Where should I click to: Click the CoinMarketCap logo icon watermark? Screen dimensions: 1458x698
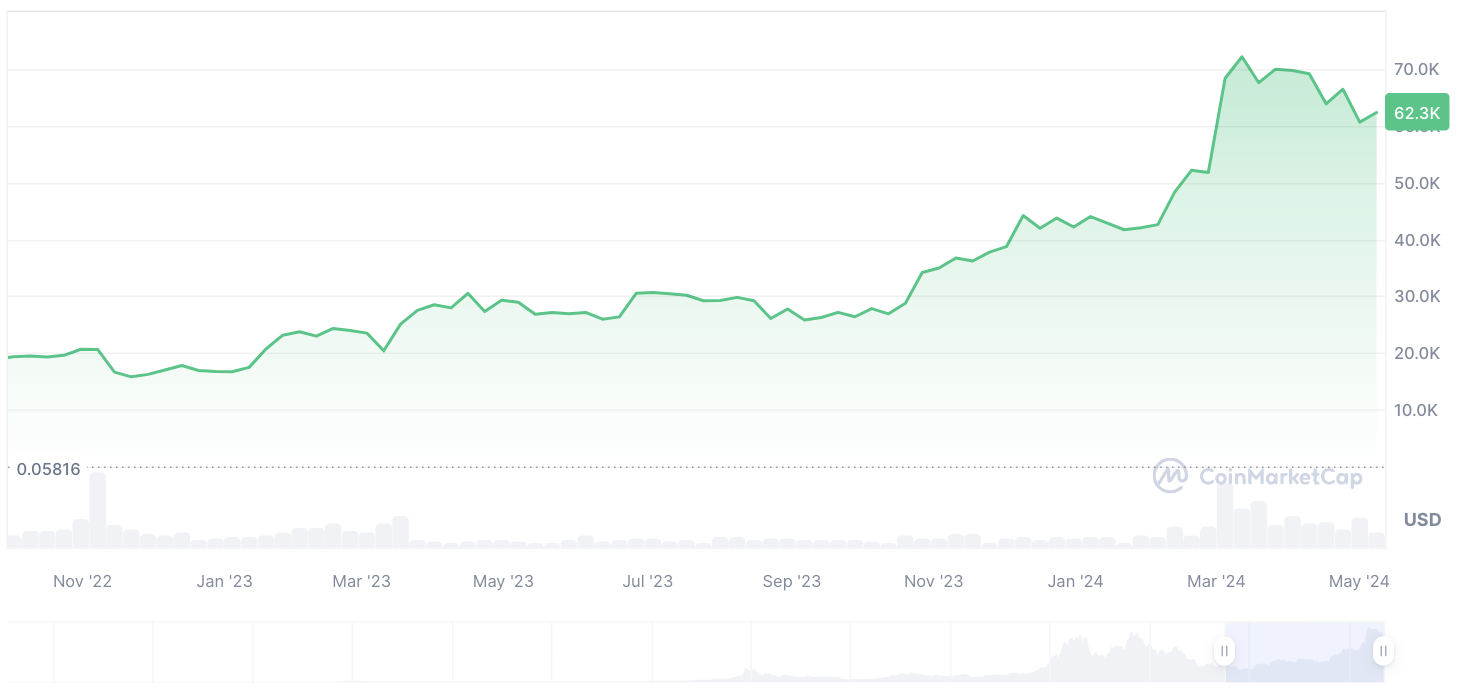pyautogui.click(x=1170, y=476)
